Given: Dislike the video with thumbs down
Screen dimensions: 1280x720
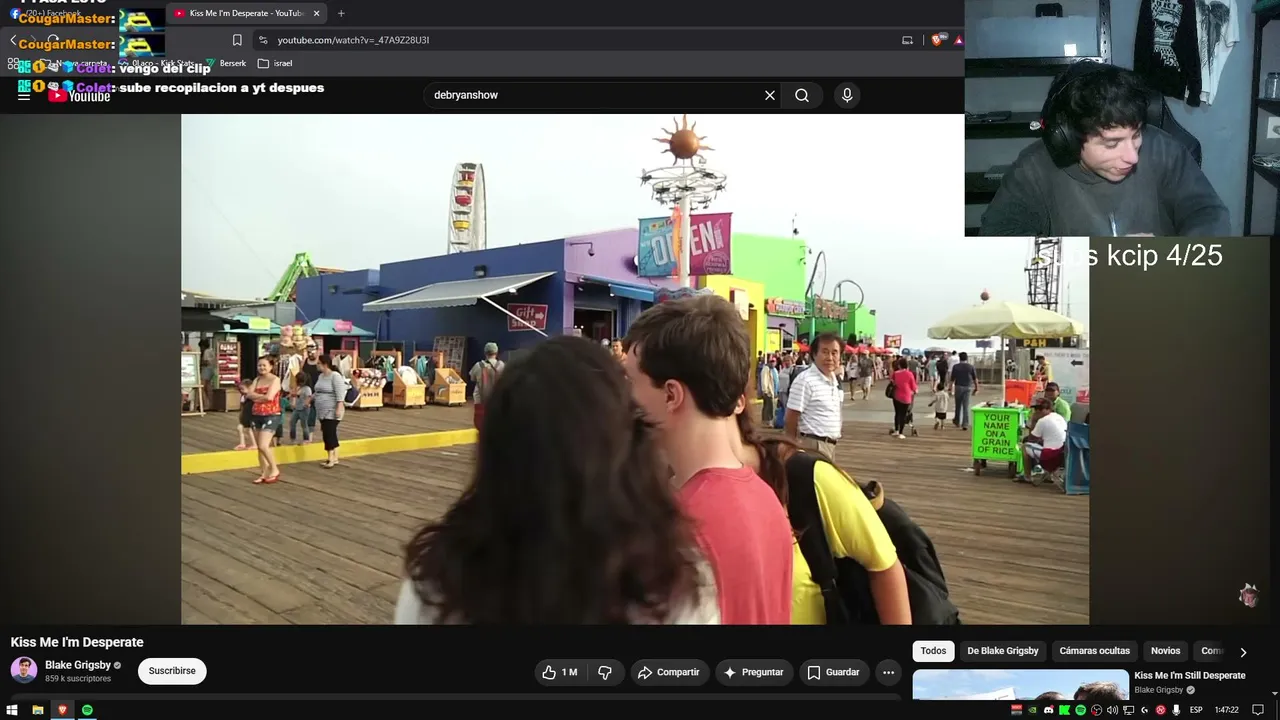Looking at the screenshot, I should coord(604,672).
